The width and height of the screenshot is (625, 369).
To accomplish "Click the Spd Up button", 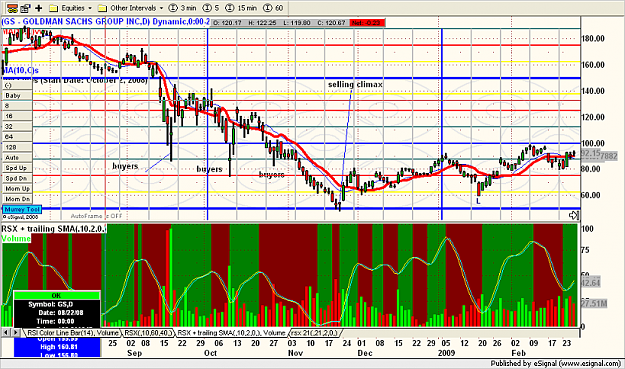I will (18, 168).
